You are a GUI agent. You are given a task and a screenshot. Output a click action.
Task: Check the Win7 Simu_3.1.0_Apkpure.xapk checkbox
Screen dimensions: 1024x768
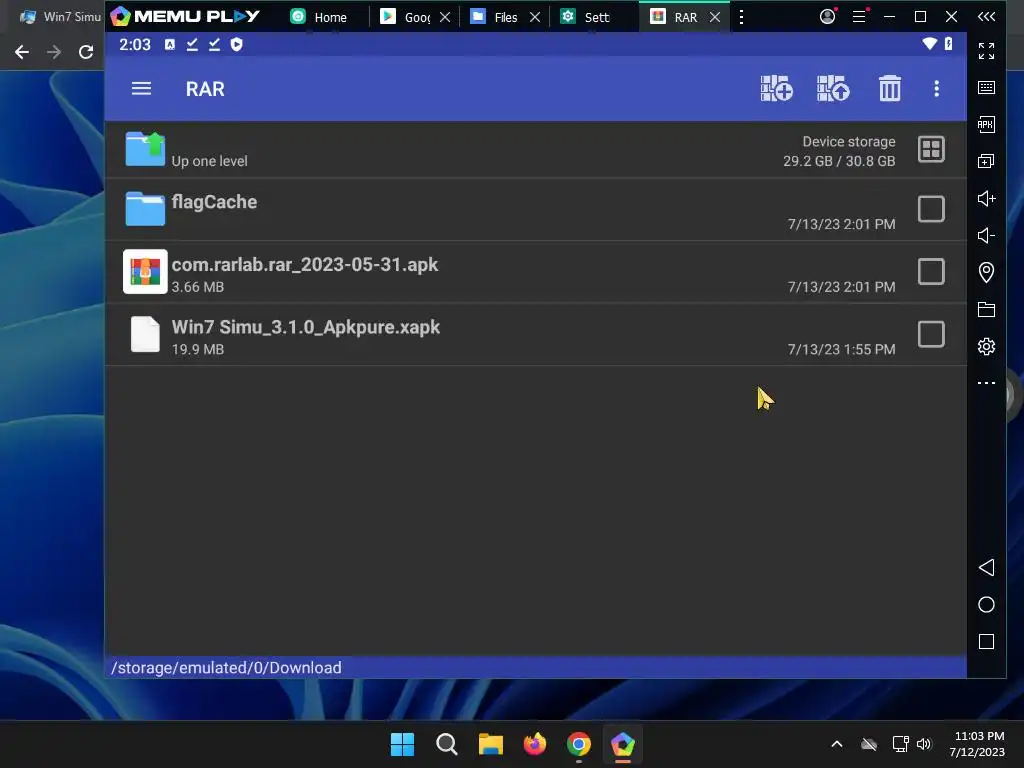(x=931, y=334)
